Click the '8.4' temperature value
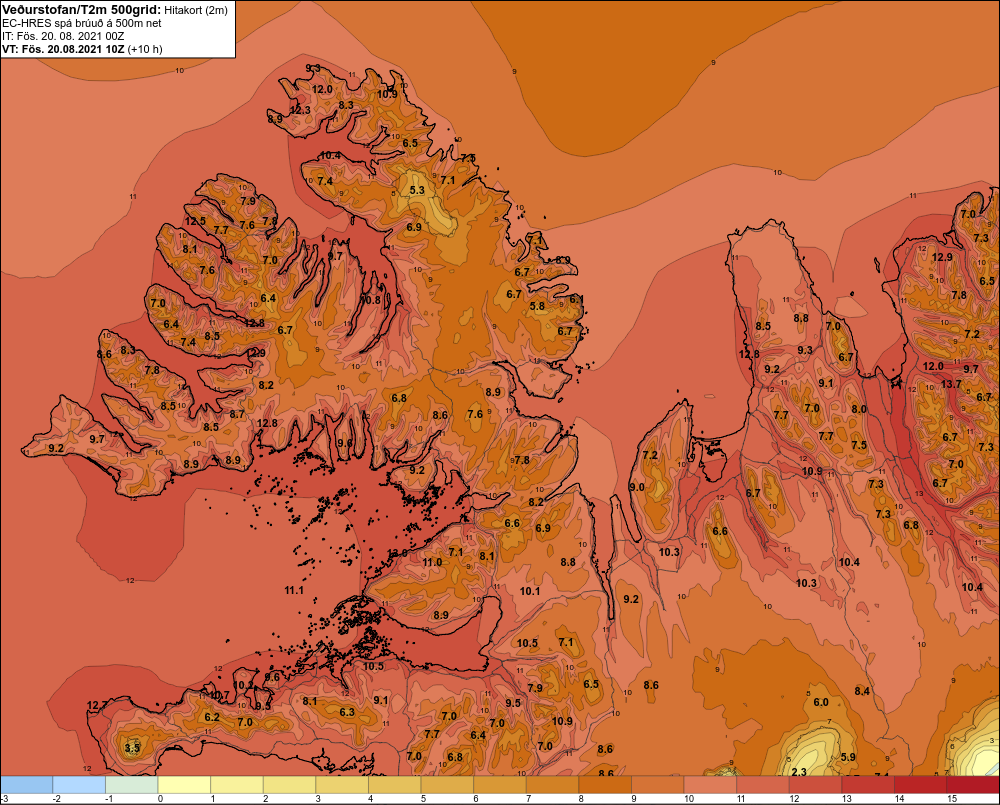Screen dimensions: 1000x805 click(862, 691)
